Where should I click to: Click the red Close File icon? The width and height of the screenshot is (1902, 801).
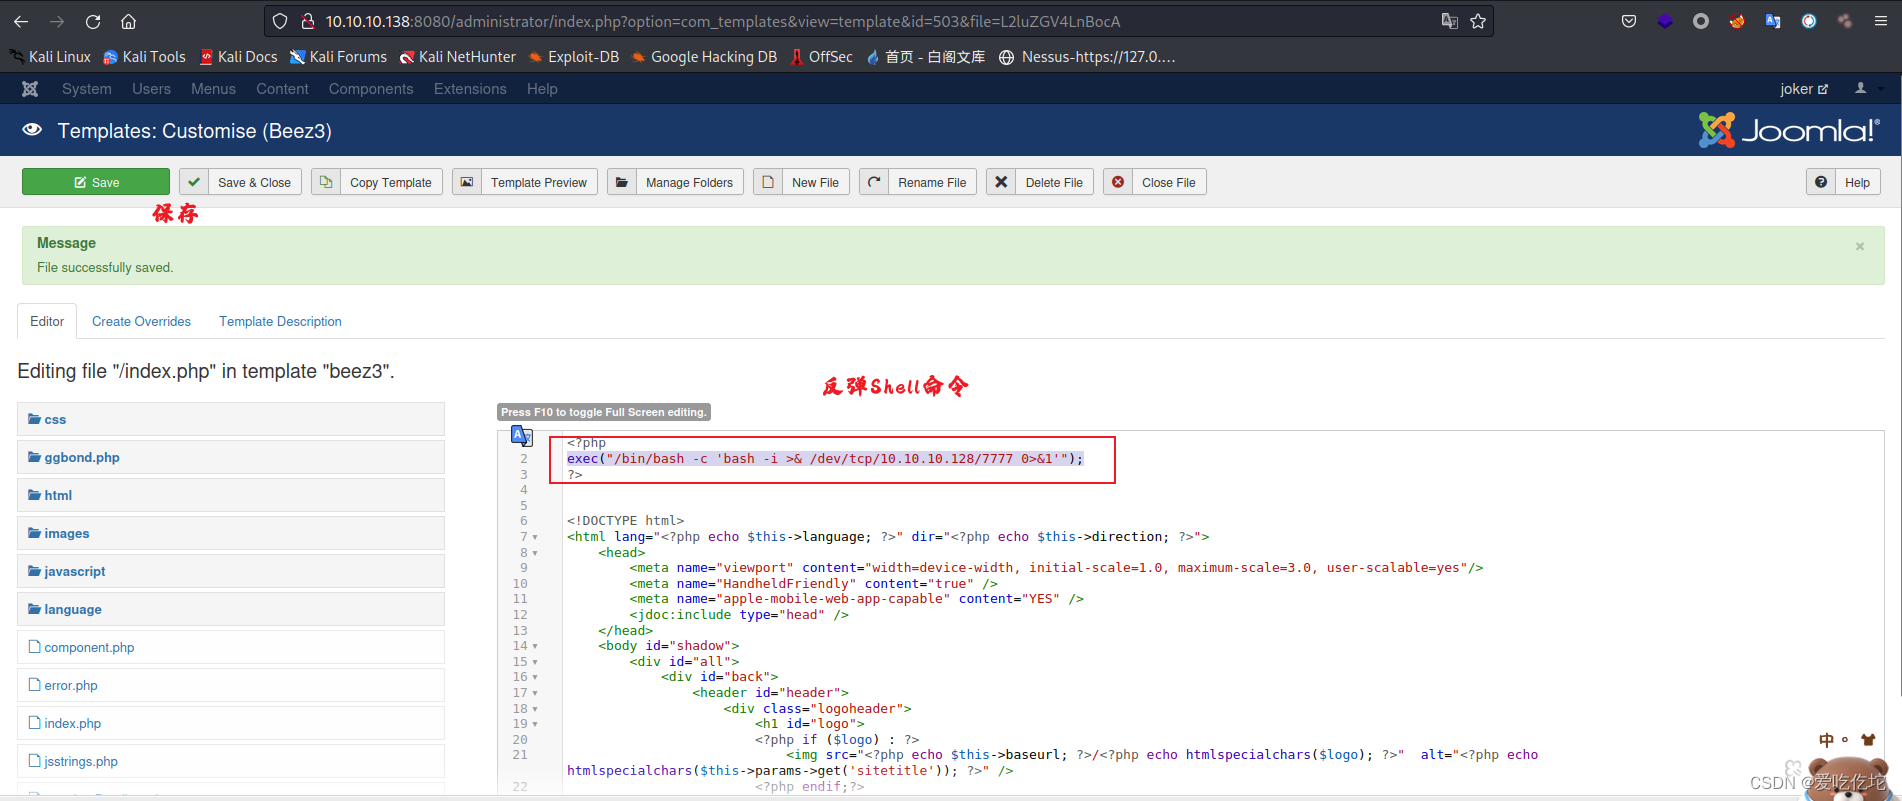(1118, 182)
